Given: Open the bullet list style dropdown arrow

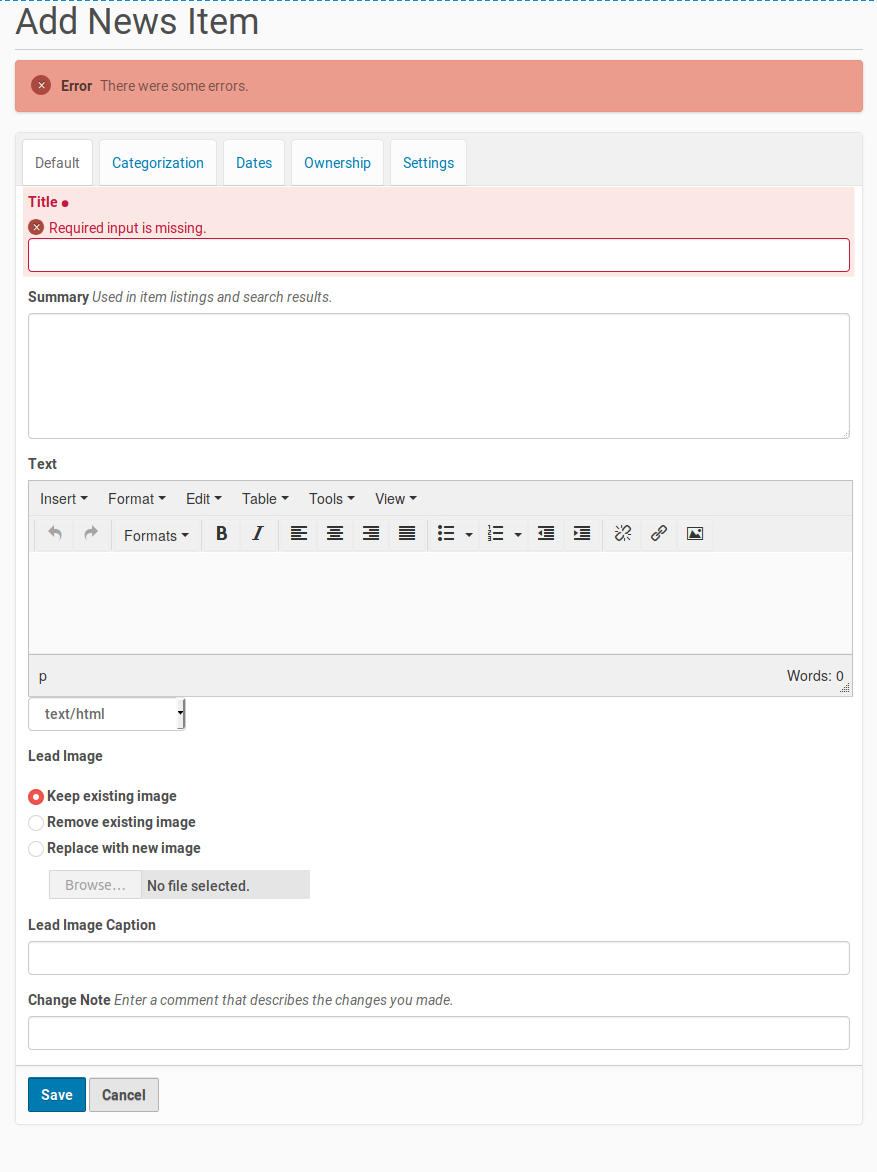Looking at the screenshot, I should 469,533.
